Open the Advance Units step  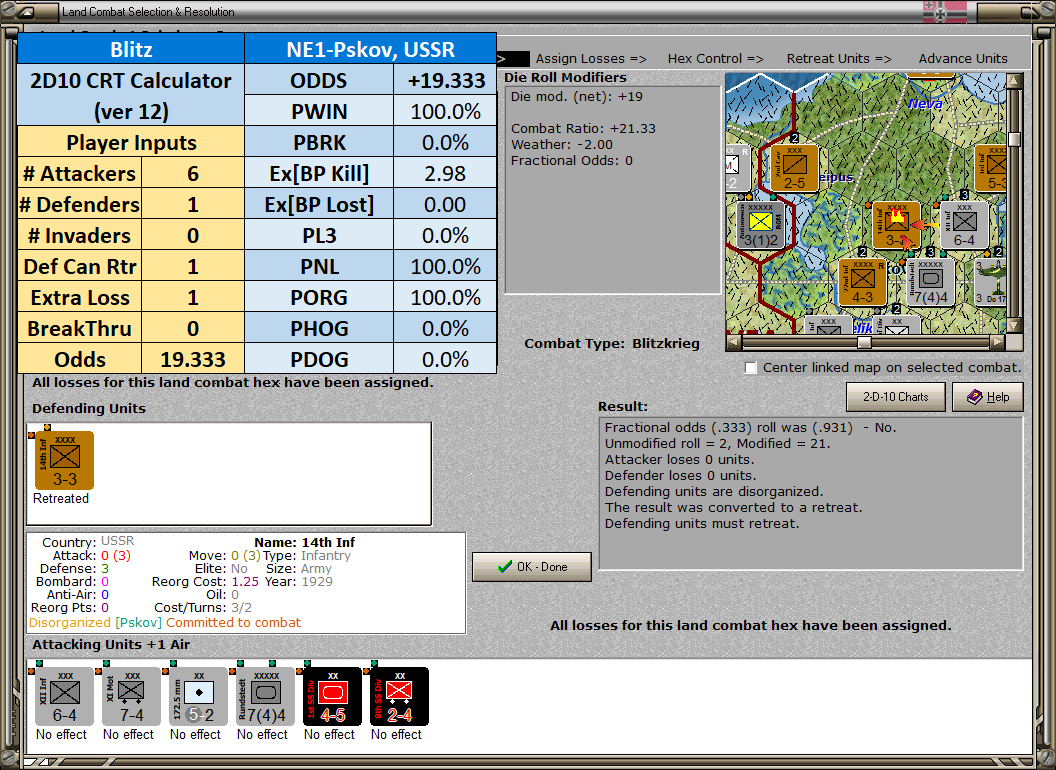pyautogui.click(x=963, y=59)
